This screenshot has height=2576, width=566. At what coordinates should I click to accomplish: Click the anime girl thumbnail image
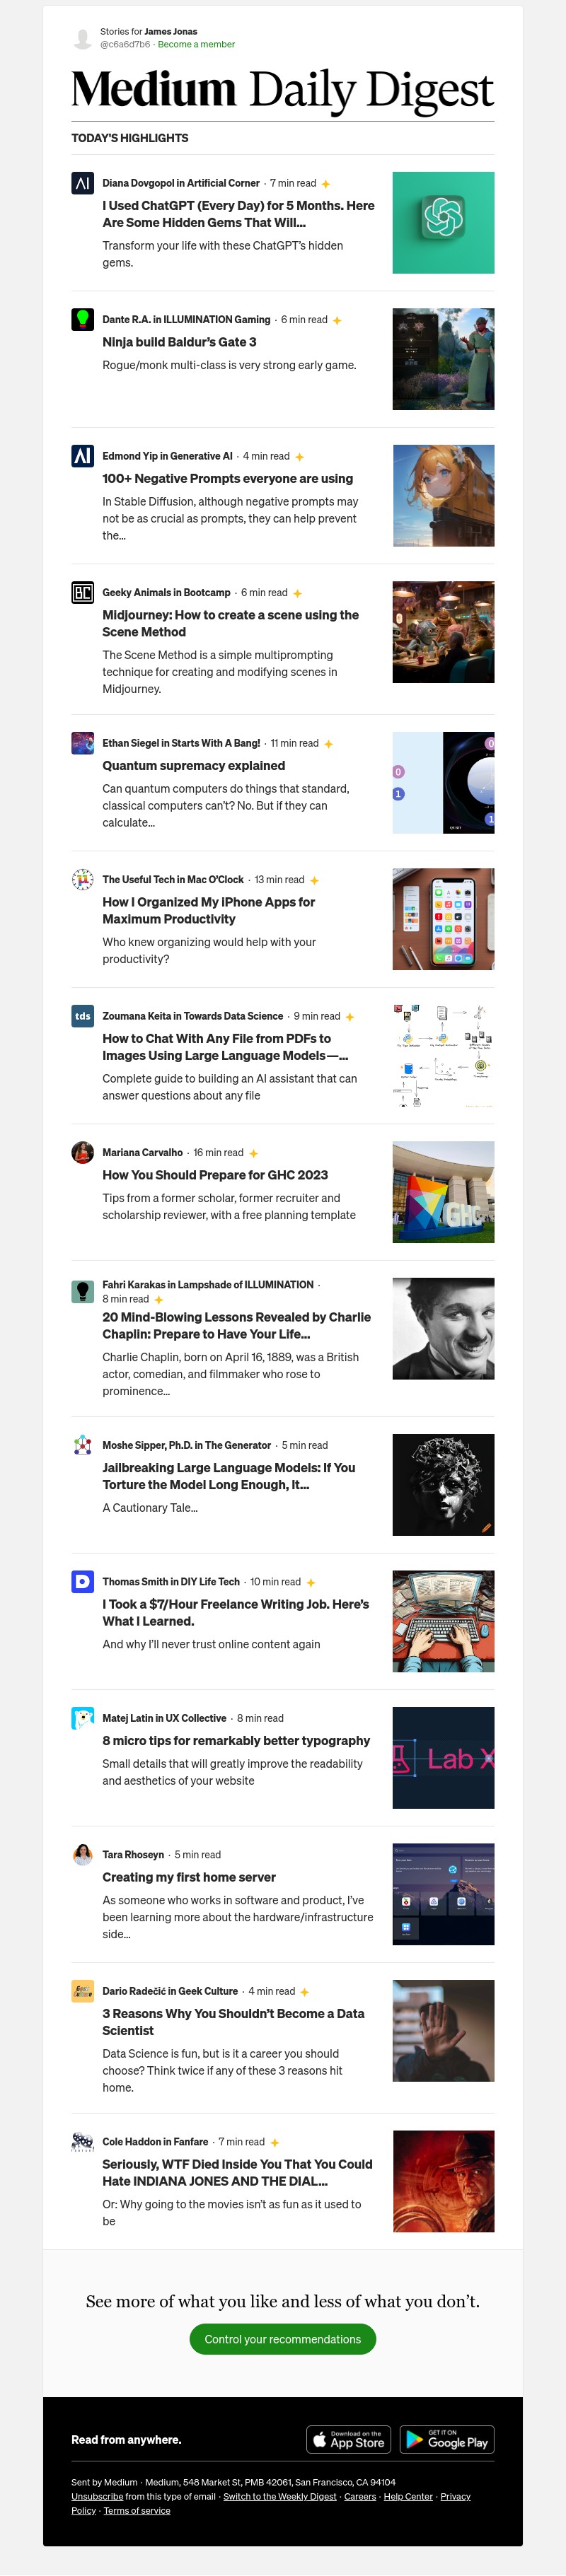pyautogui.click(x=443, y=496)
